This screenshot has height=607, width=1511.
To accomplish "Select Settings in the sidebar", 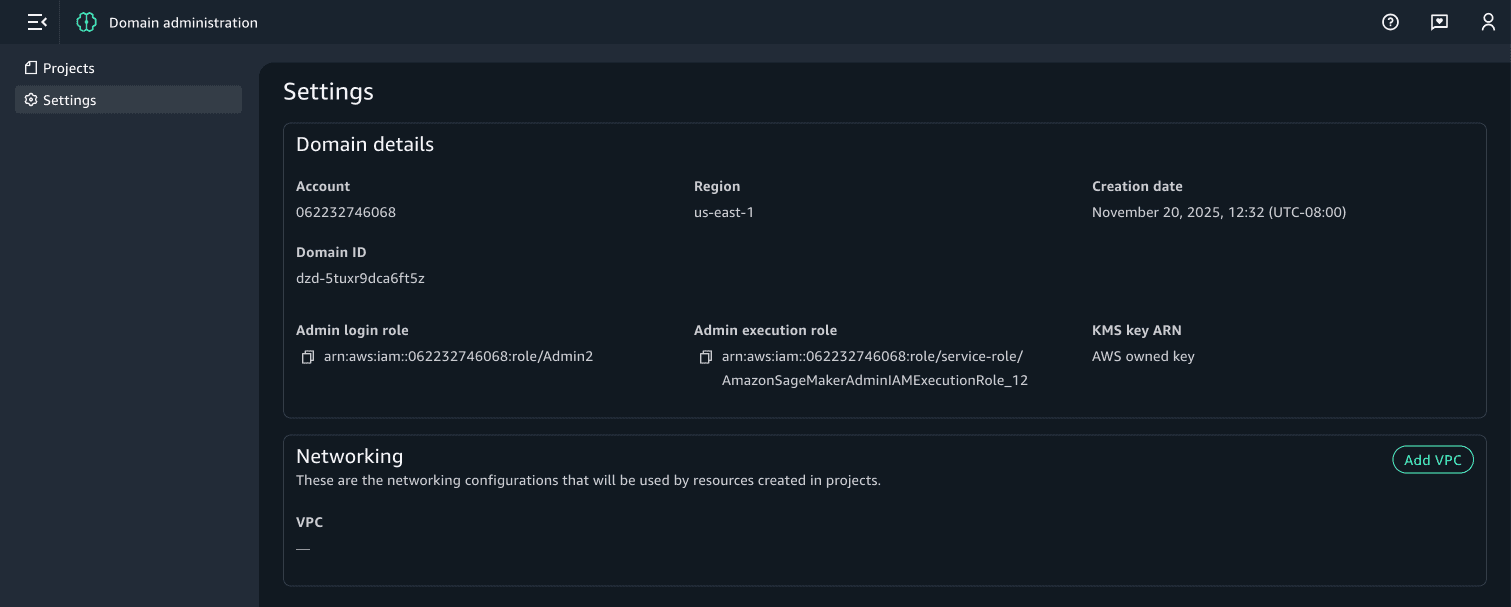I will click(128, 100).
